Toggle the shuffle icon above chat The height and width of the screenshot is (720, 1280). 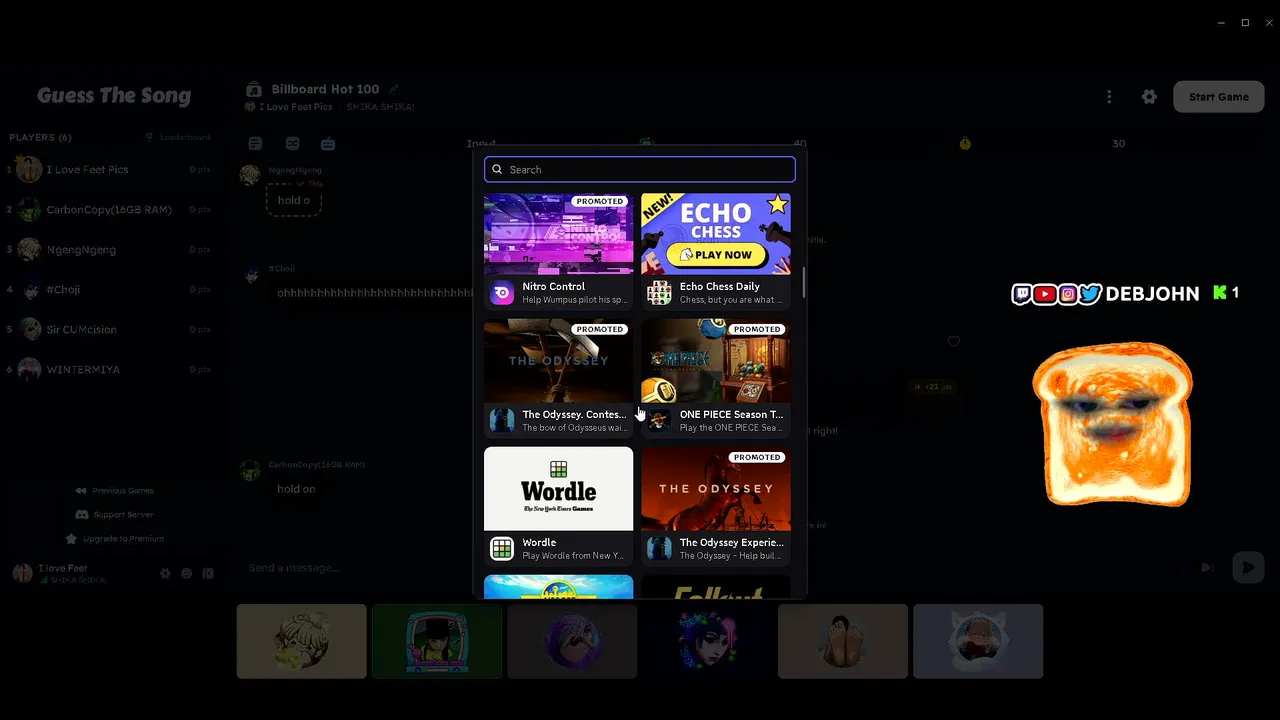292,144
